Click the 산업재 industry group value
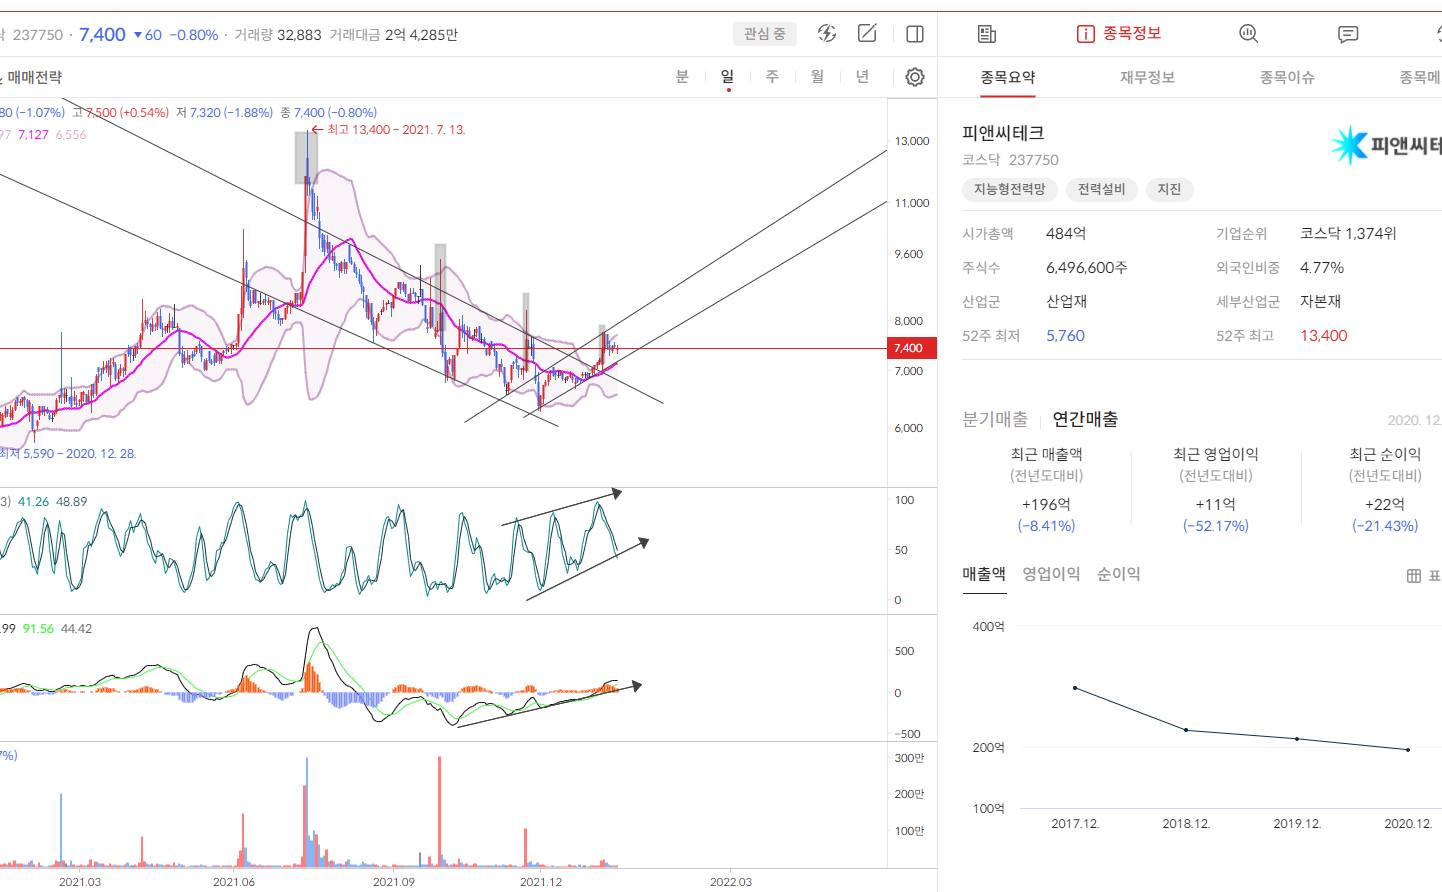Image resolution: width=1442 pixels, height=892 pixels. (1066, 302)
